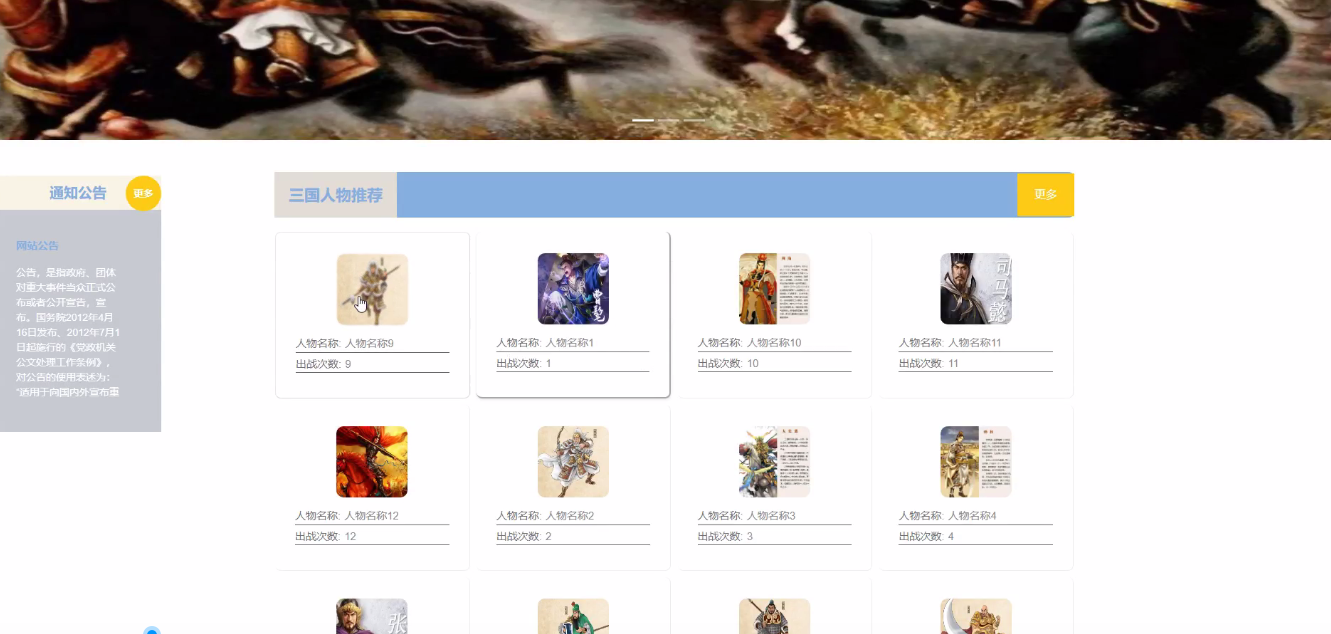Click the text 人物名称: 人物名称9
This screenshot has height=634, width=1331.
(345, 343)
